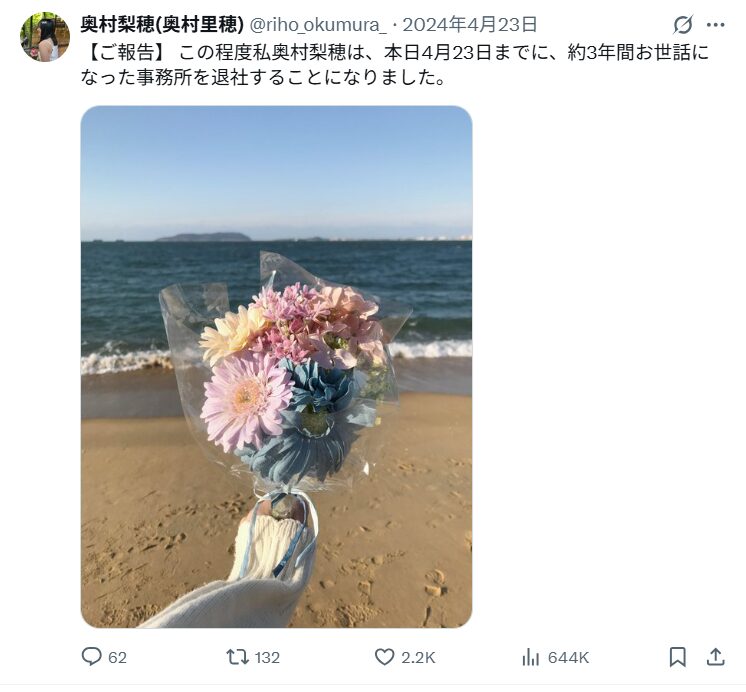Click the 62 replies count
Viewport: 746px width, 692px height.
click(118, 658)
